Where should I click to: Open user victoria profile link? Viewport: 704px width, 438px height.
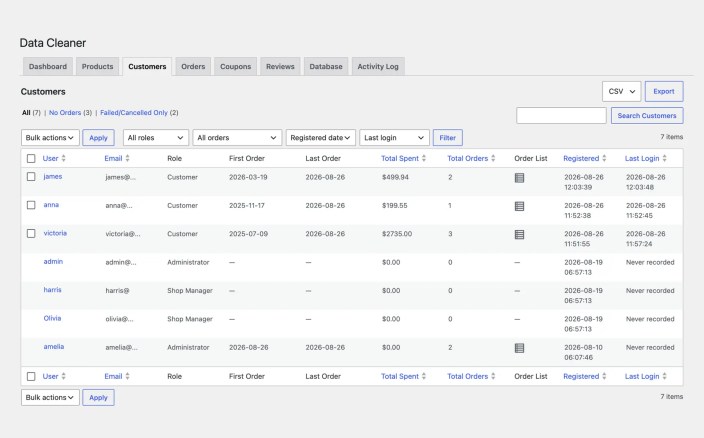[x=55, y=233]
